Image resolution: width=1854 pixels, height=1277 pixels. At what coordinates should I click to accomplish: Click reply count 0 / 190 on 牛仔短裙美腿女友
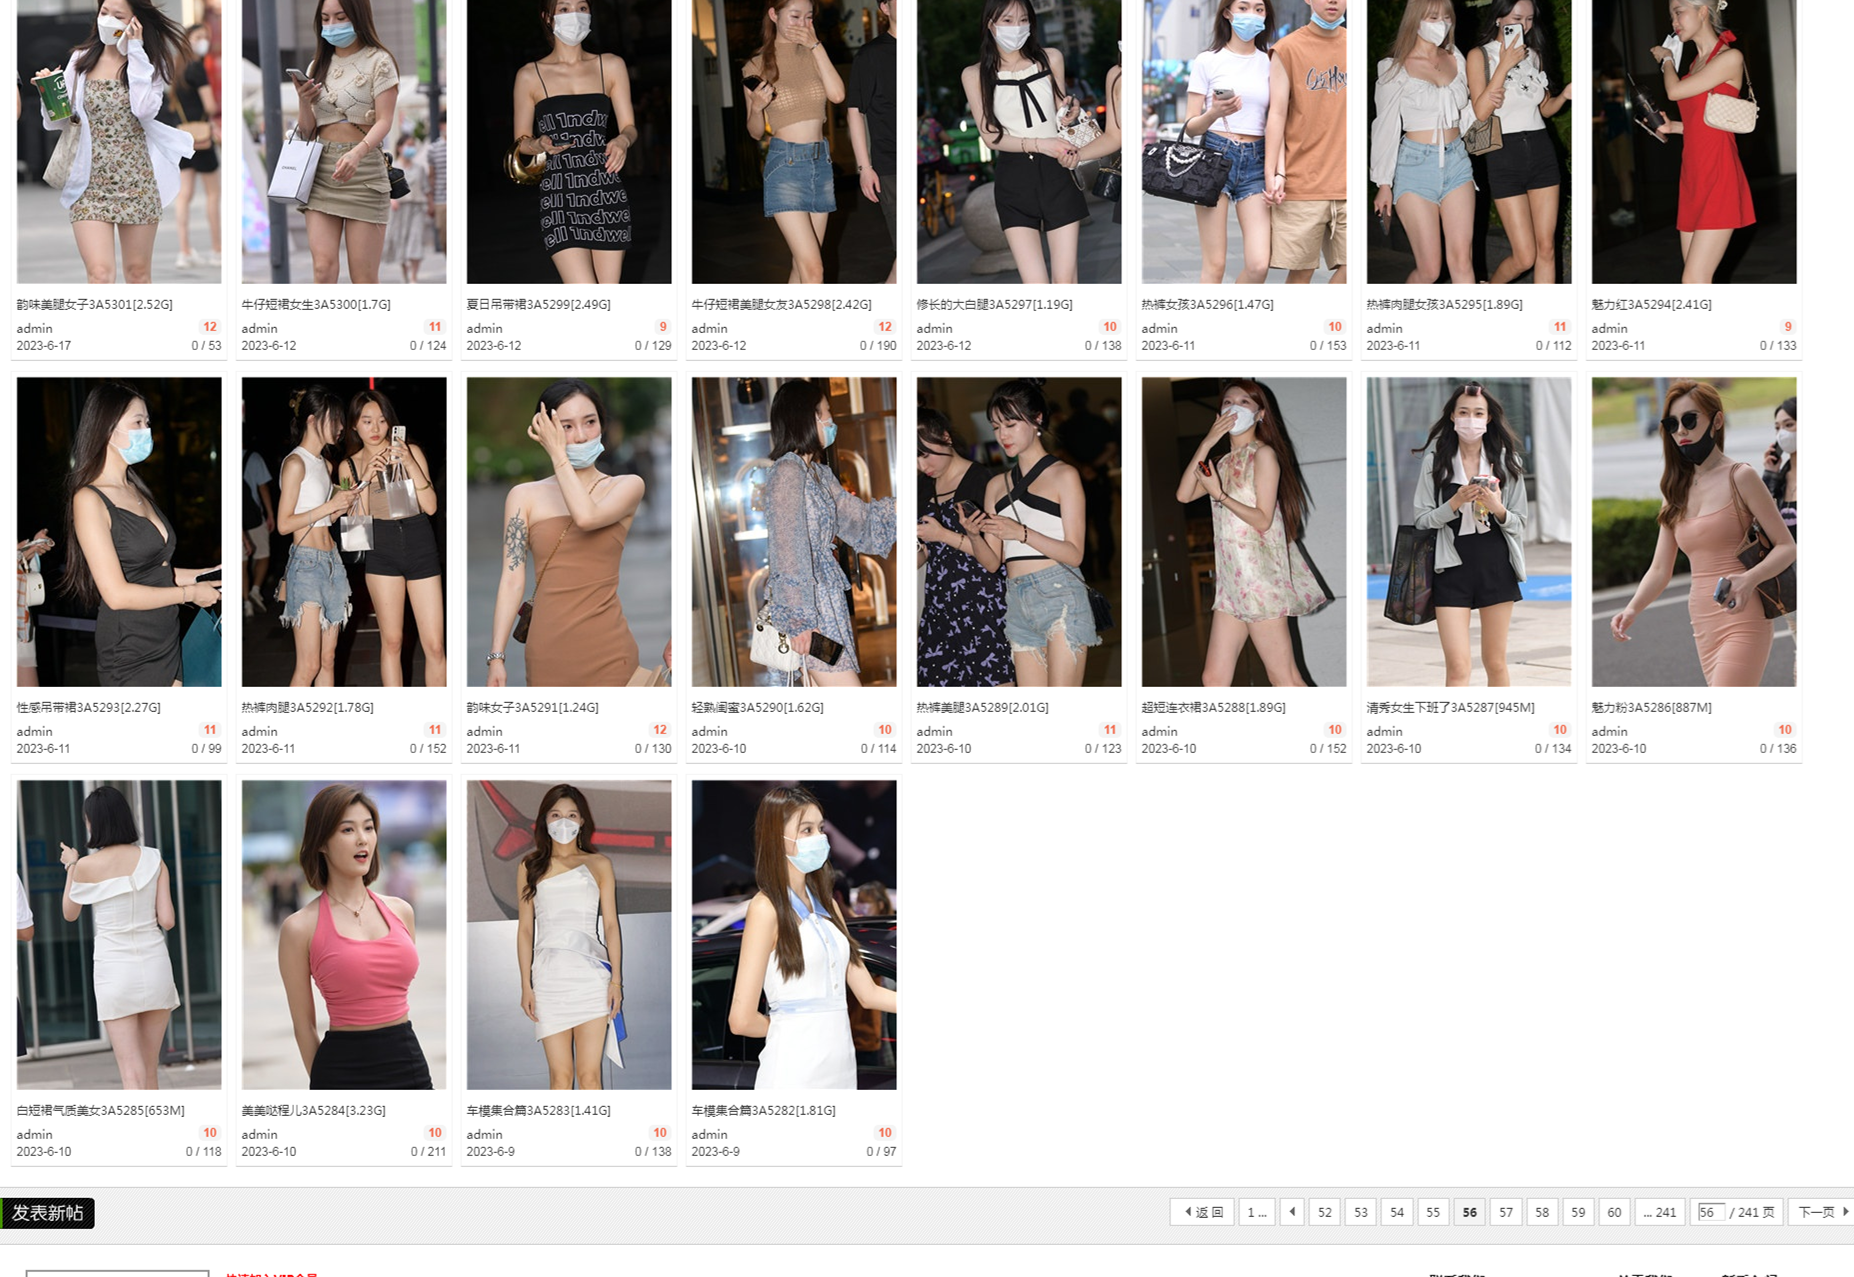click(x=877, y=345)
